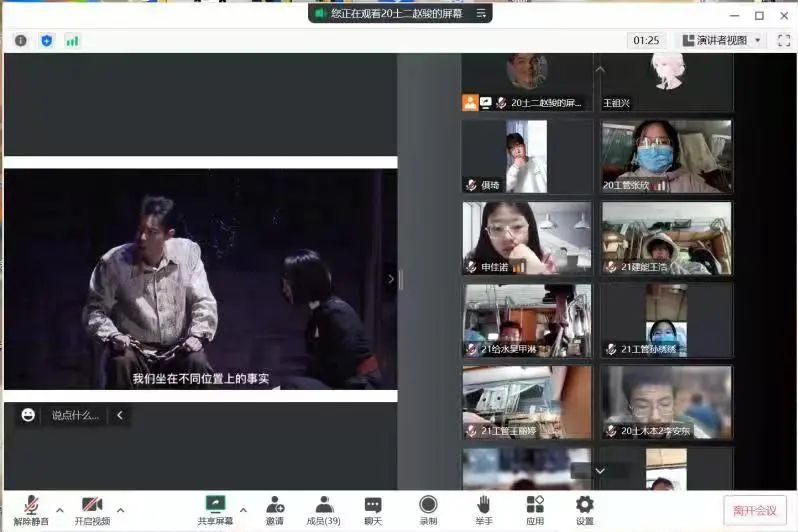Select the 21给水吴甲淋 participant video

coord(527,321)
